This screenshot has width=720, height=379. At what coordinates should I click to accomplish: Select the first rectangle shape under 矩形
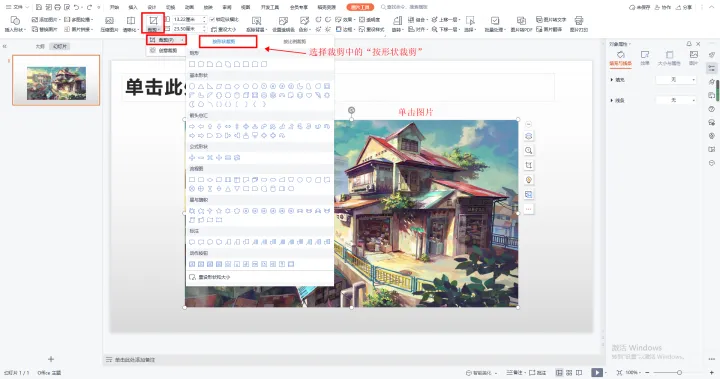point(192,64)
